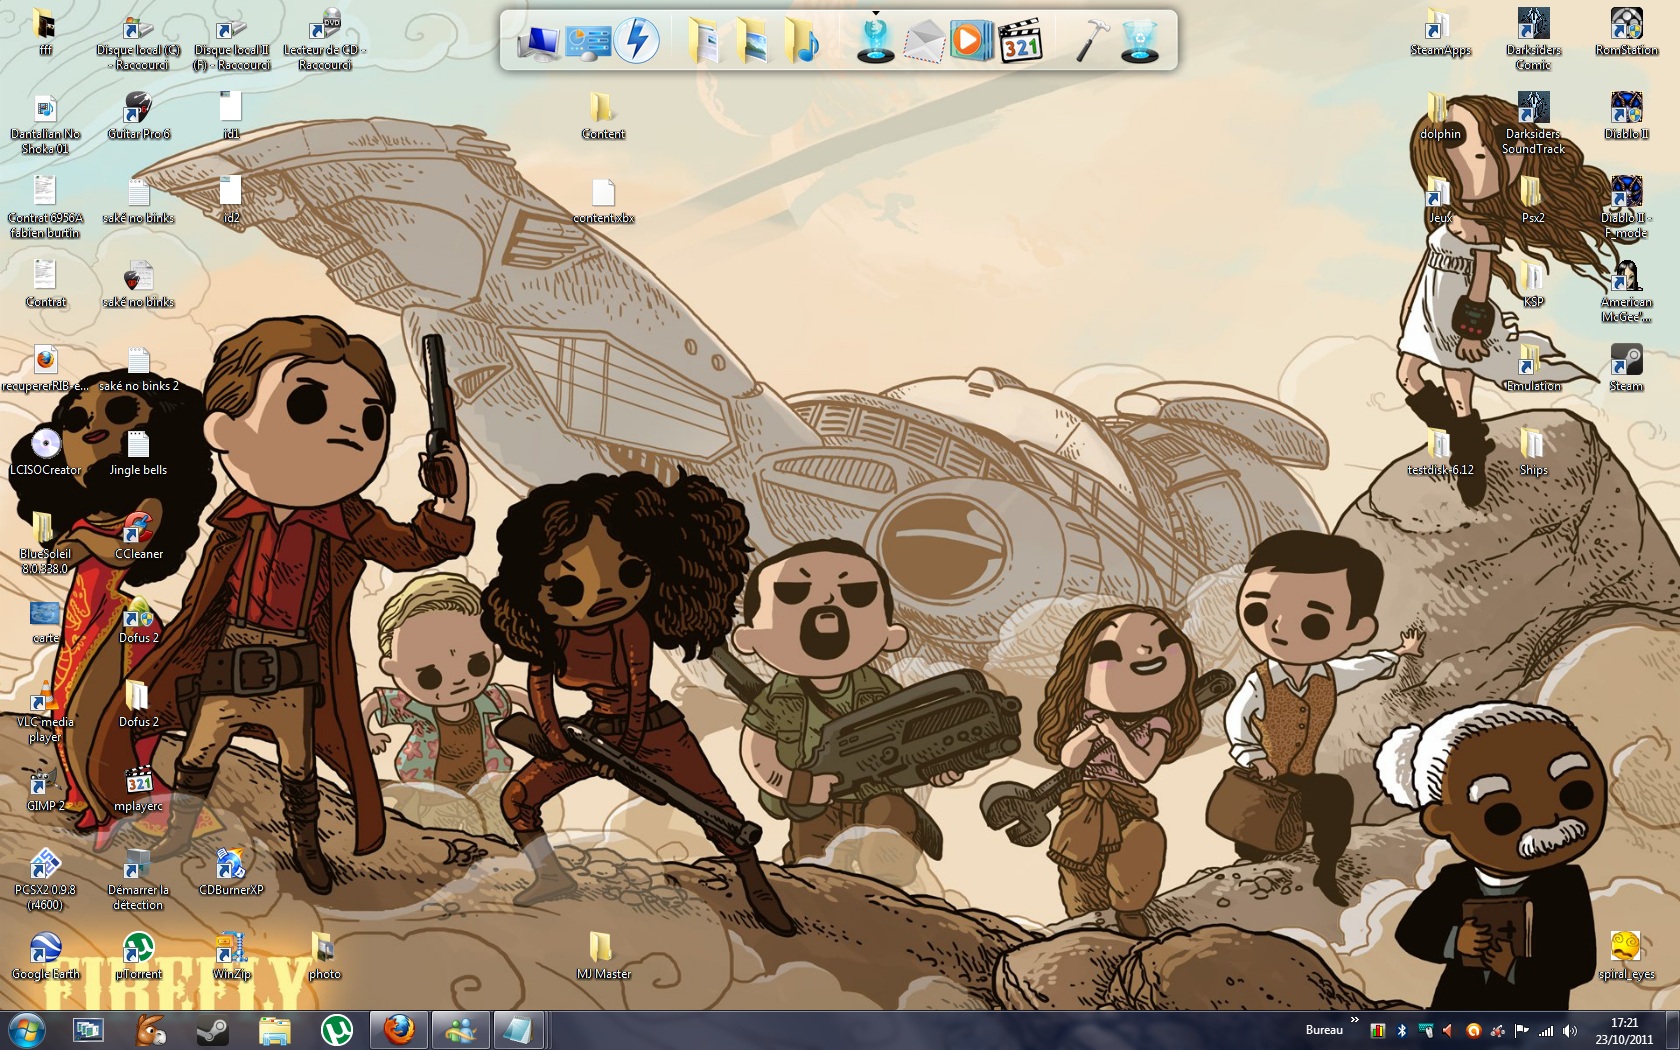Open the Darksiders SoundTrack shortcut
This screenshot has width=1680, height=1050.
tap(1533, 123)
